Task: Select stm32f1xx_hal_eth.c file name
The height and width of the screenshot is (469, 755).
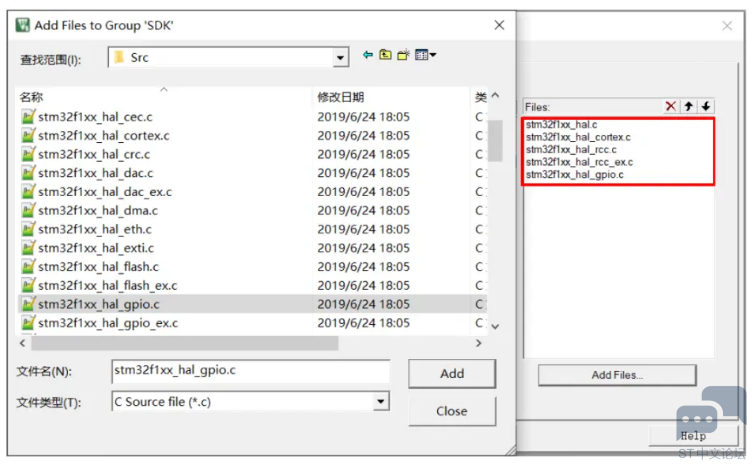Action: [x=95, y=229]
